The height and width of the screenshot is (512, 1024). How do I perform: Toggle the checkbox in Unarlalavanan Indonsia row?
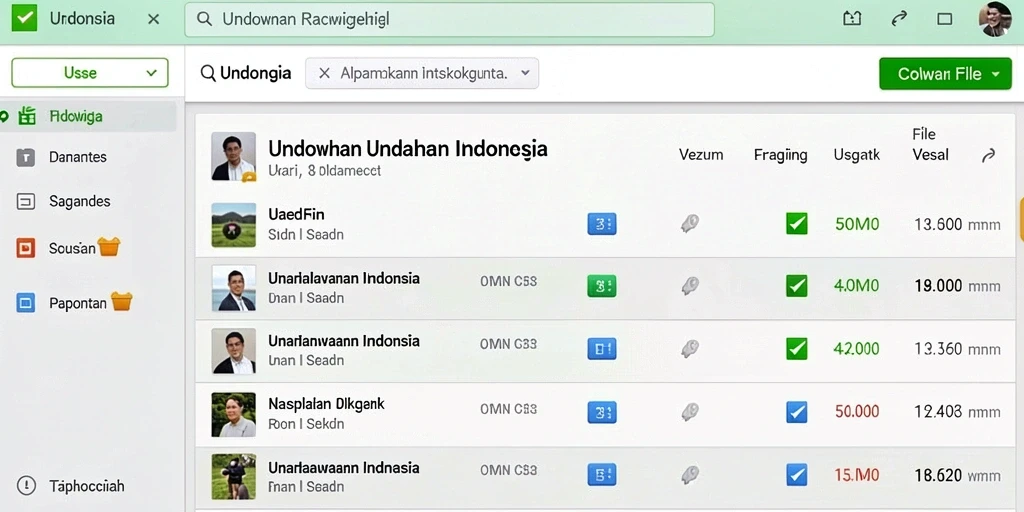[x=796, y=285]
